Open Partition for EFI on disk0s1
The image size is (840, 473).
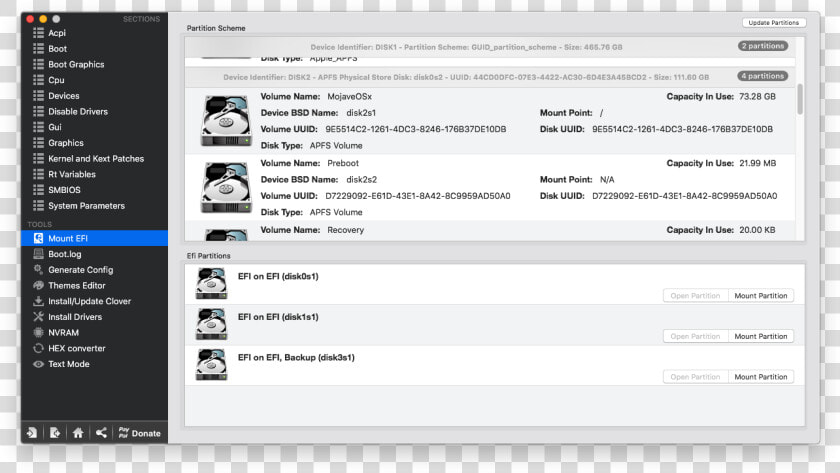click(x=695, y=296)
